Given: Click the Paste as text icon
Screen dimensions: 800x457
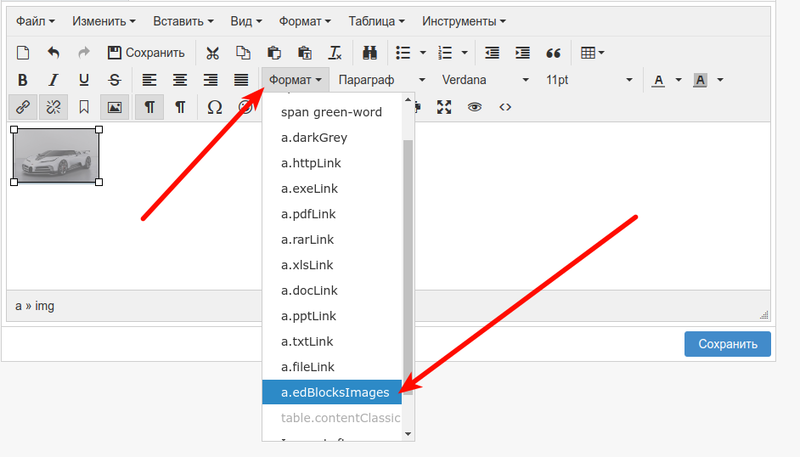Looking at the screenshot, I should 305,53.
